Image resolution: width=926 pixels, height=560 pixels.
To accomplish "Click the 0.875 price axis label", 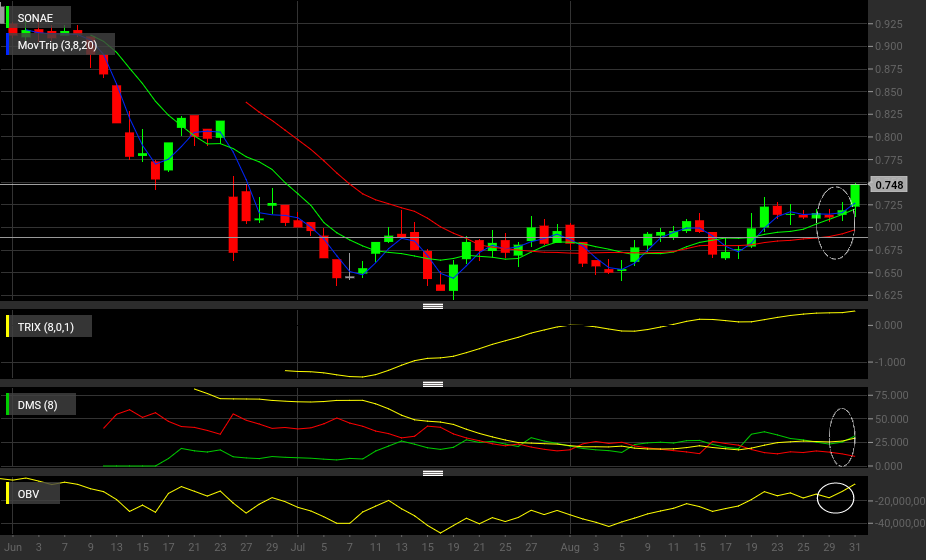I will (x=889, y=69).
